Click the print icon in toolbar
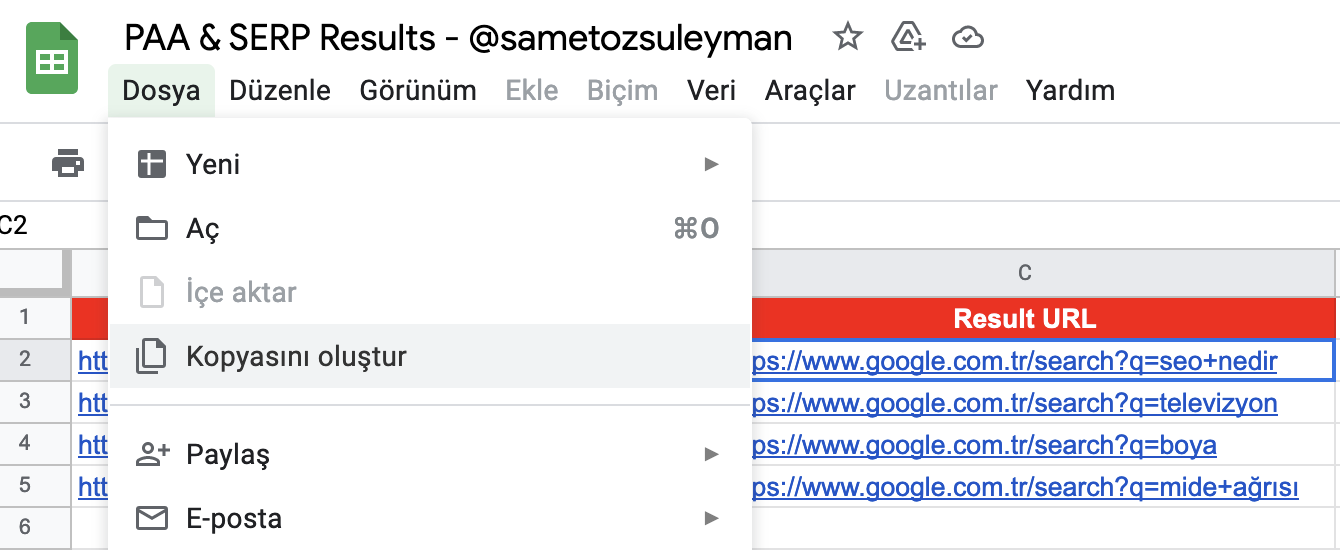 [x=68, y=163]
